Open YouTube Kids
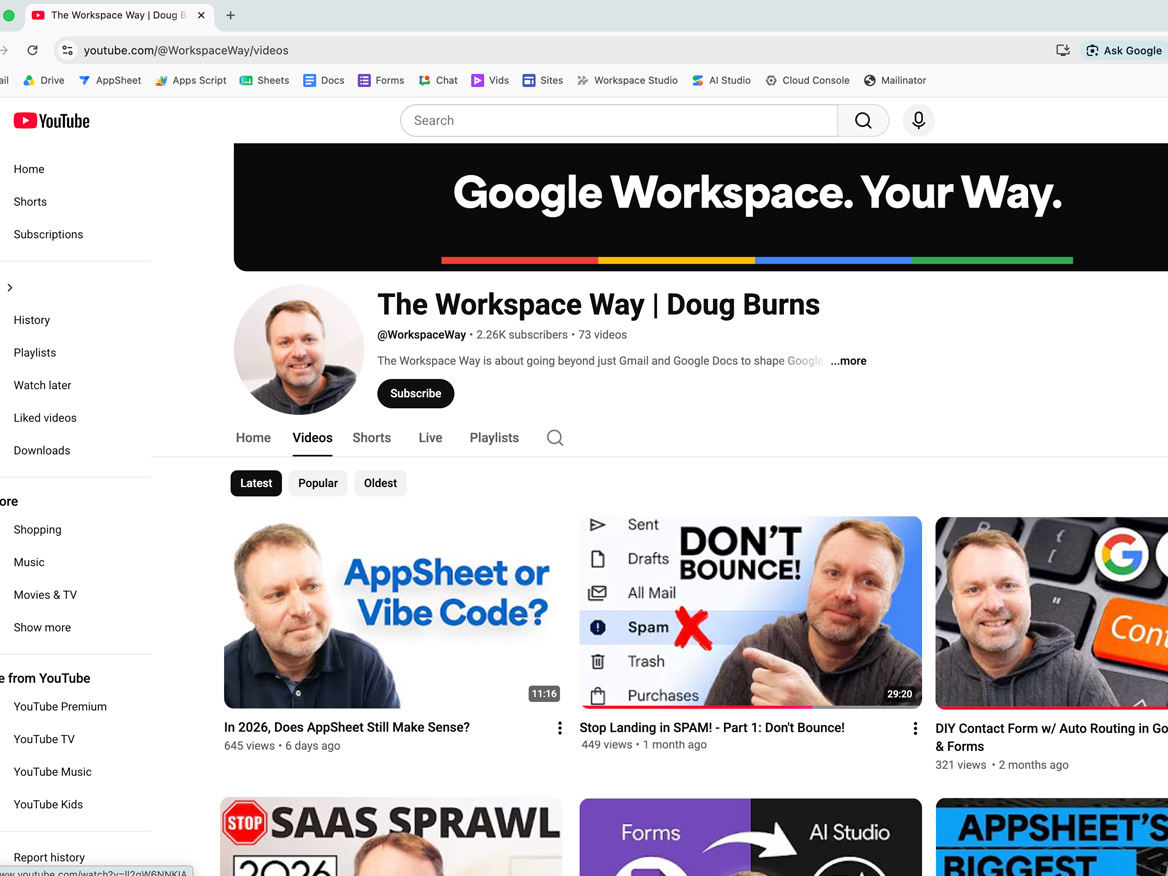This screenshot has width=1168, height=876. [48, 804]
